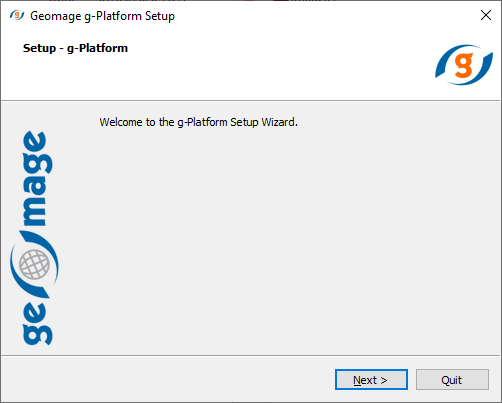Click the gray globe icon in sidebar logo

[x=34, y=265]
